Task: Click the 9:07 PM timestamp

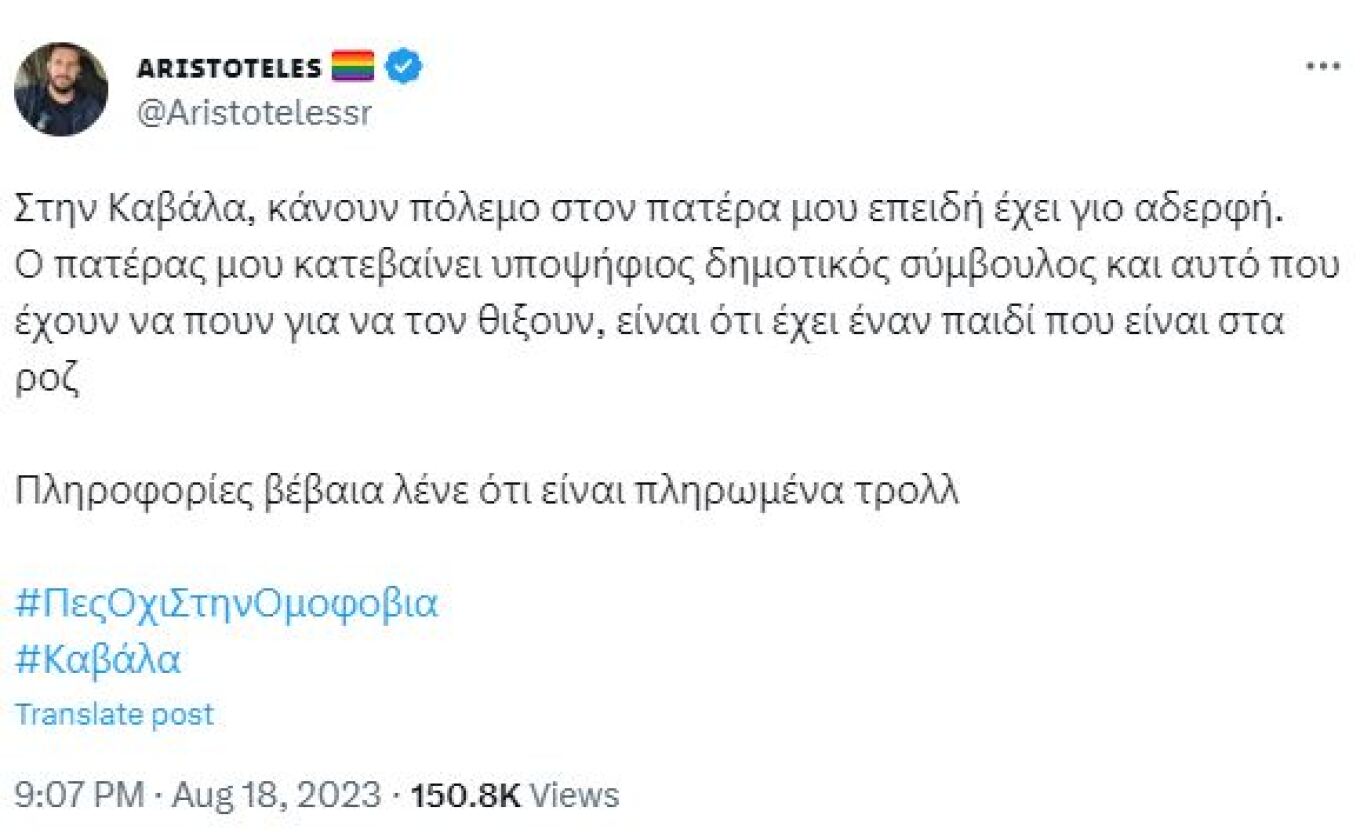Action: [80, 795]
